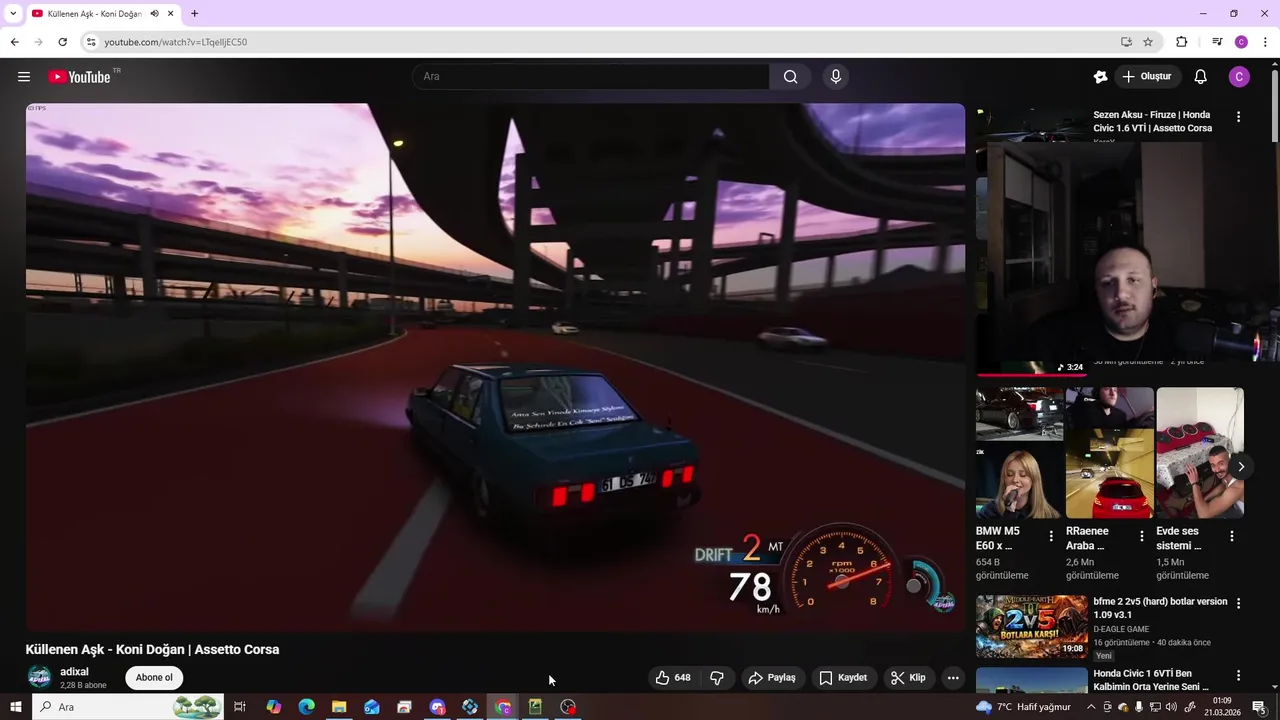Open the YouTube notifications bell

pos(1201,77)
